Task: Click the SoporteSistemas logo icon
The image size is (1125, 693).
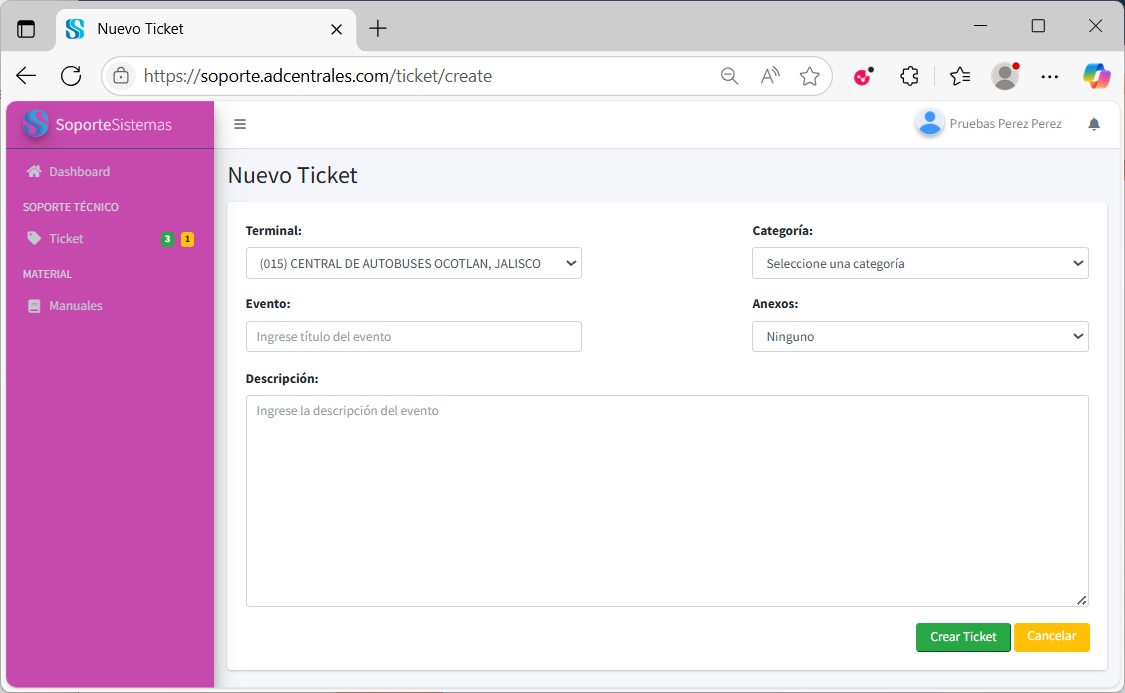Action: [36, 124]
